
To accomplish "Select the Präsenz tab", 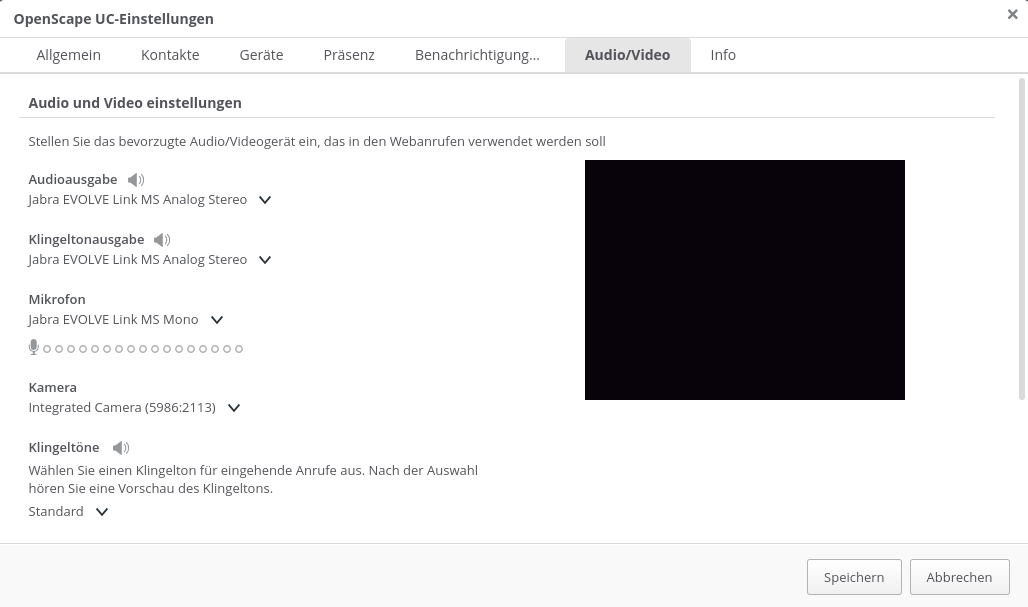I will [349, 55].
